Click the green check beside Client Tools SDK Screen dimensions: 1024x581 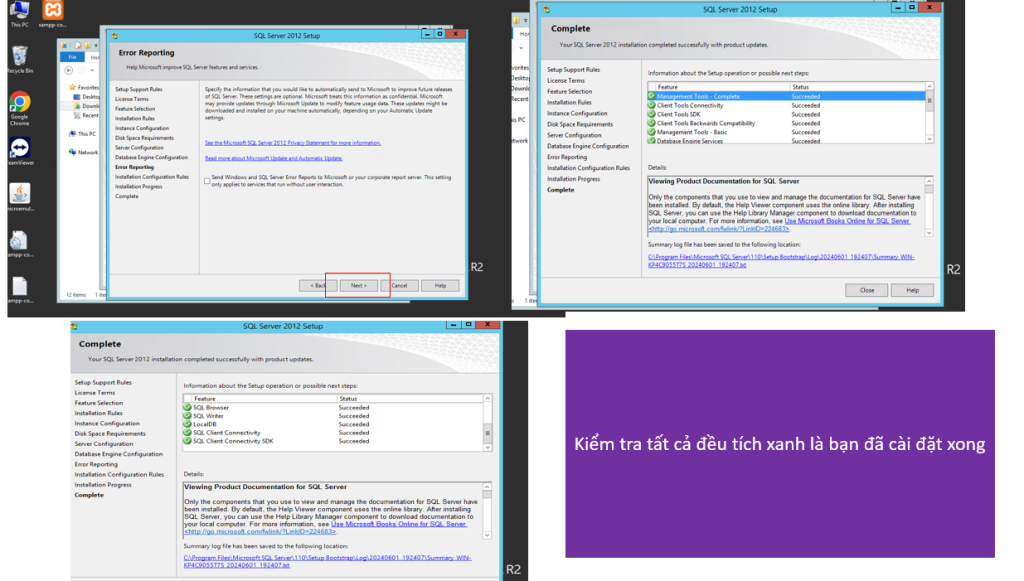652,114
